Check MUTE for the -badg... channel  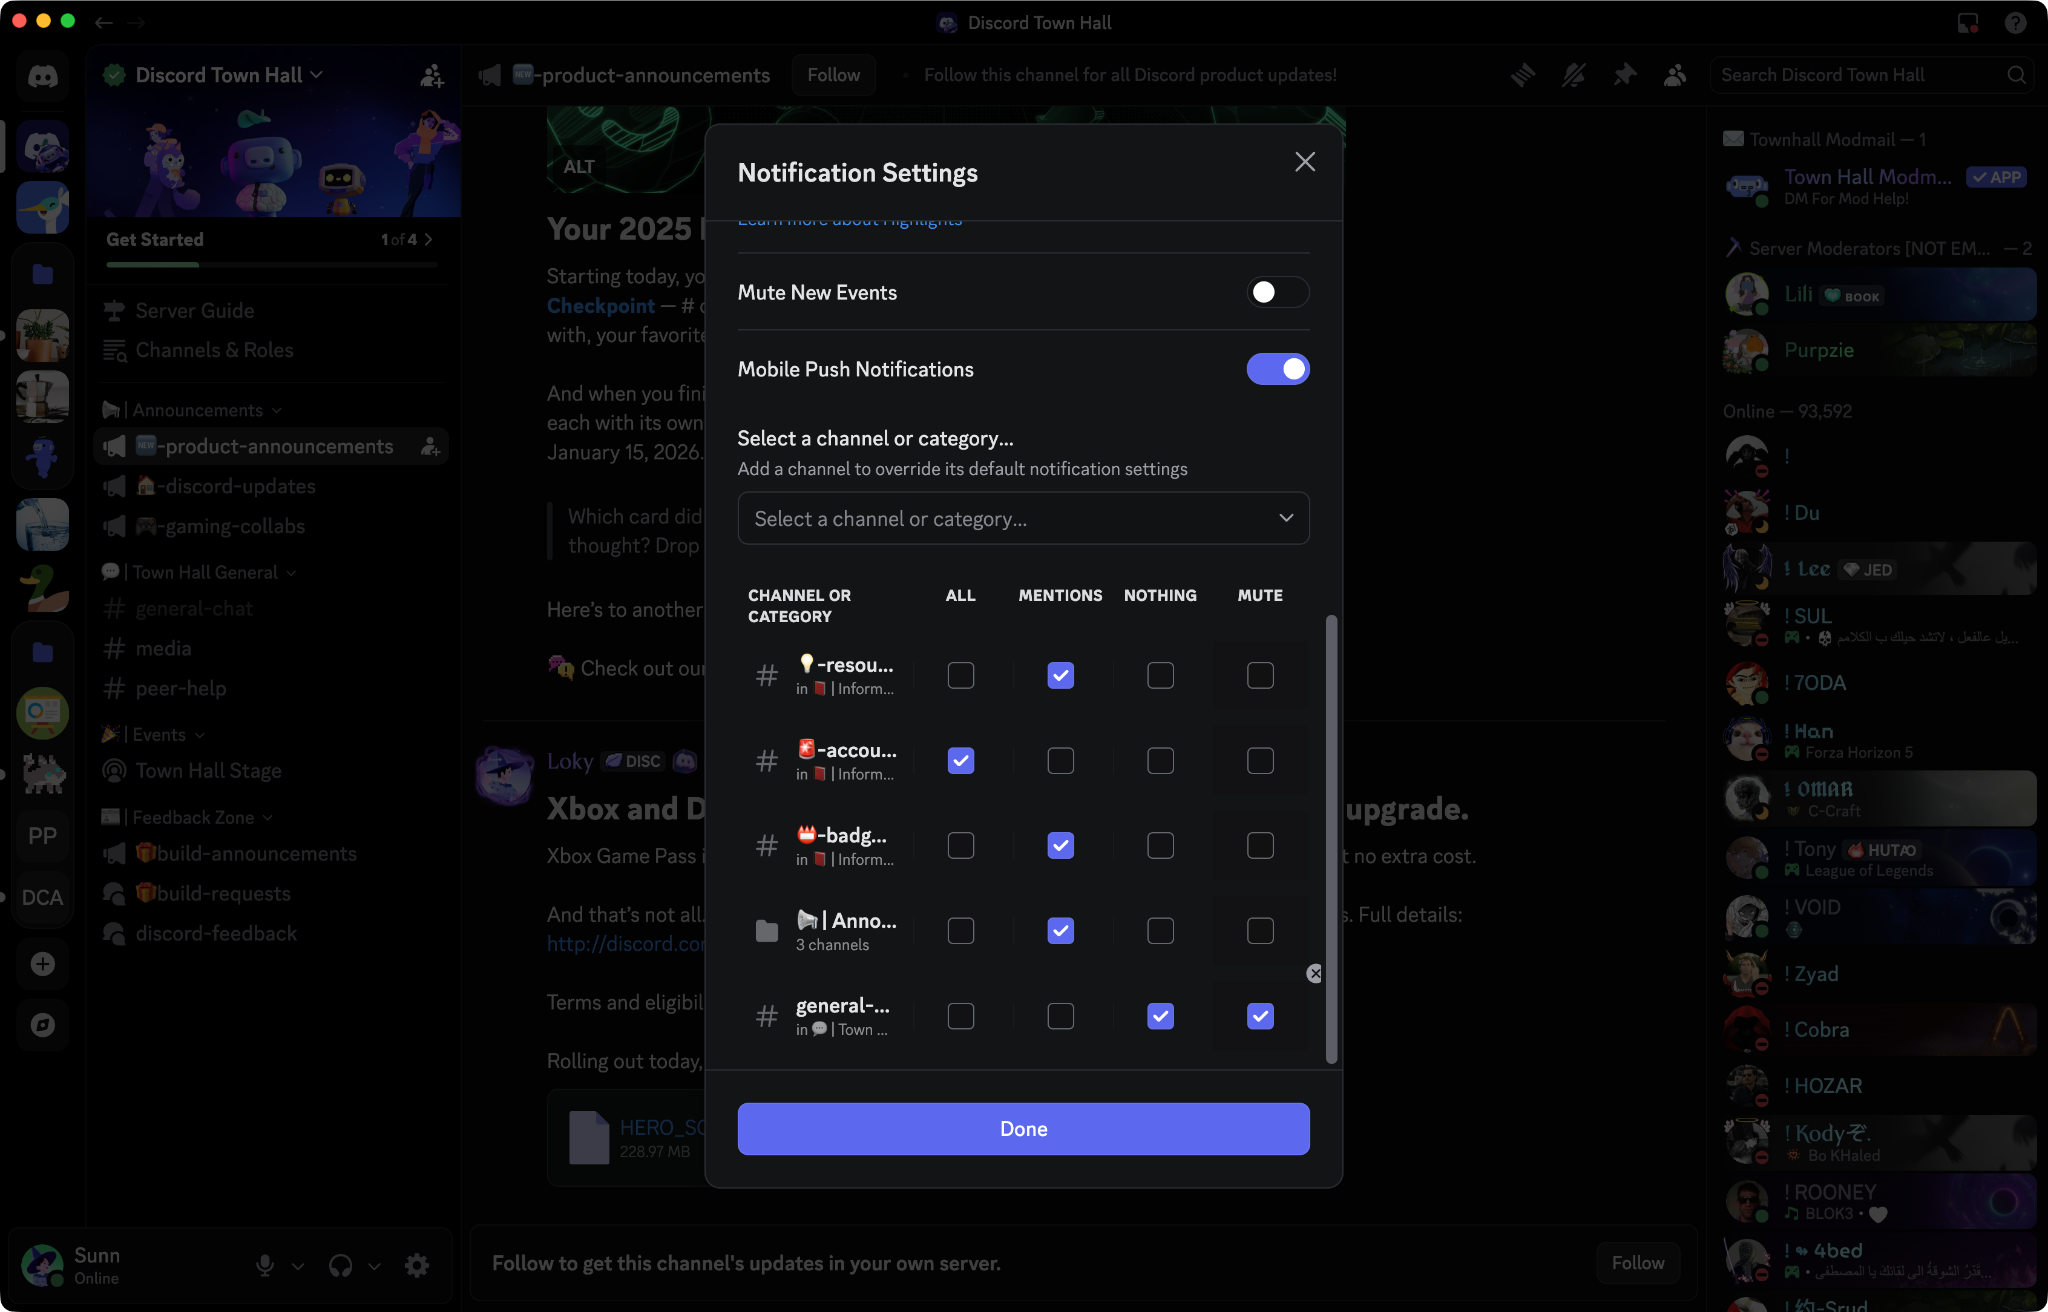pos(1260,846)
